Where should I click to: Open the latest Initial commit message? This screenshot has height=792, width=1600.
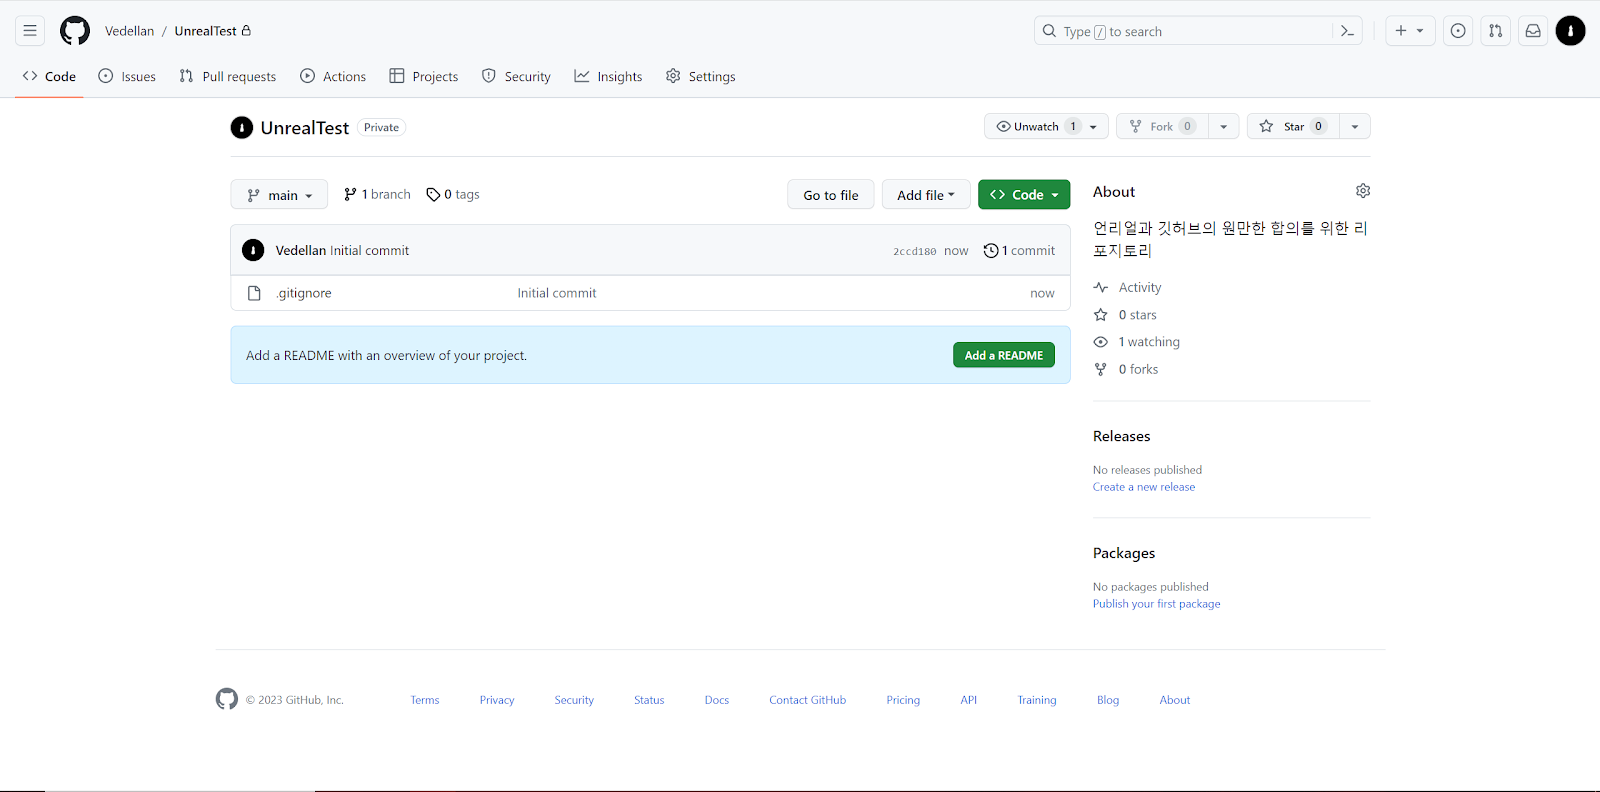pyautogui.click(x=370, y=250)
